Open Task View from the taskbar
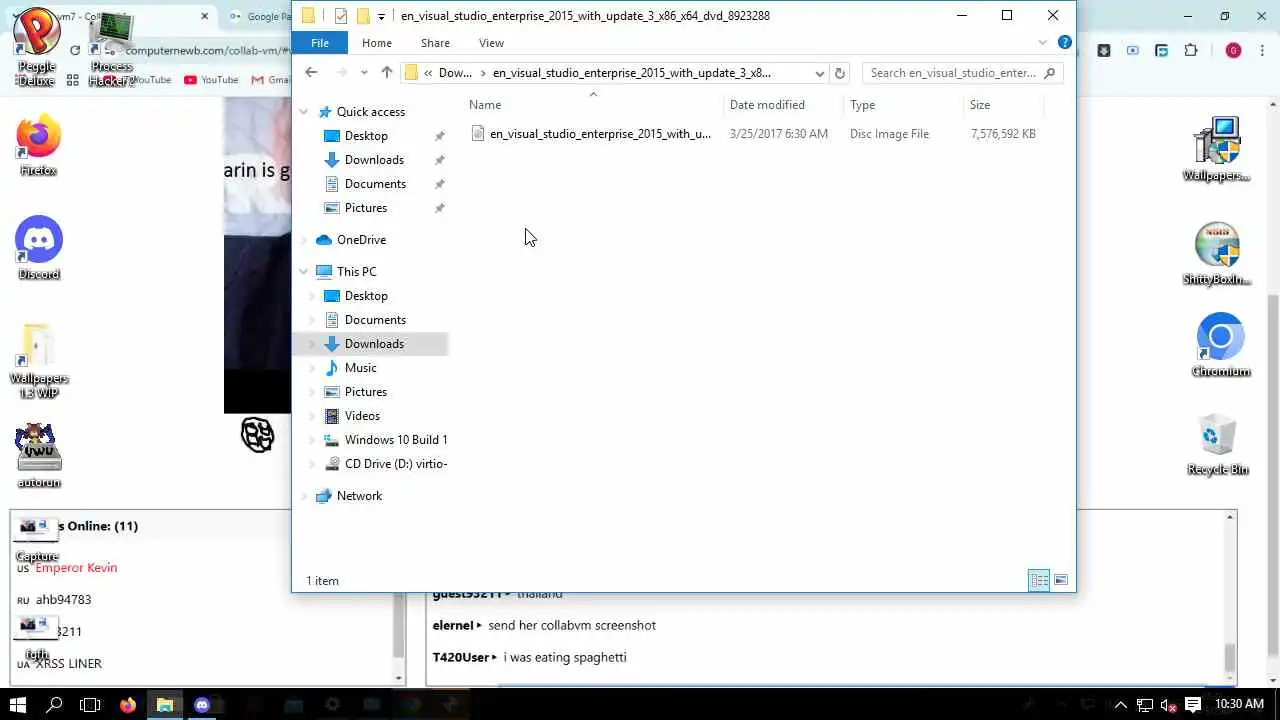The image size is (1280, 720). tap(90, 704)
